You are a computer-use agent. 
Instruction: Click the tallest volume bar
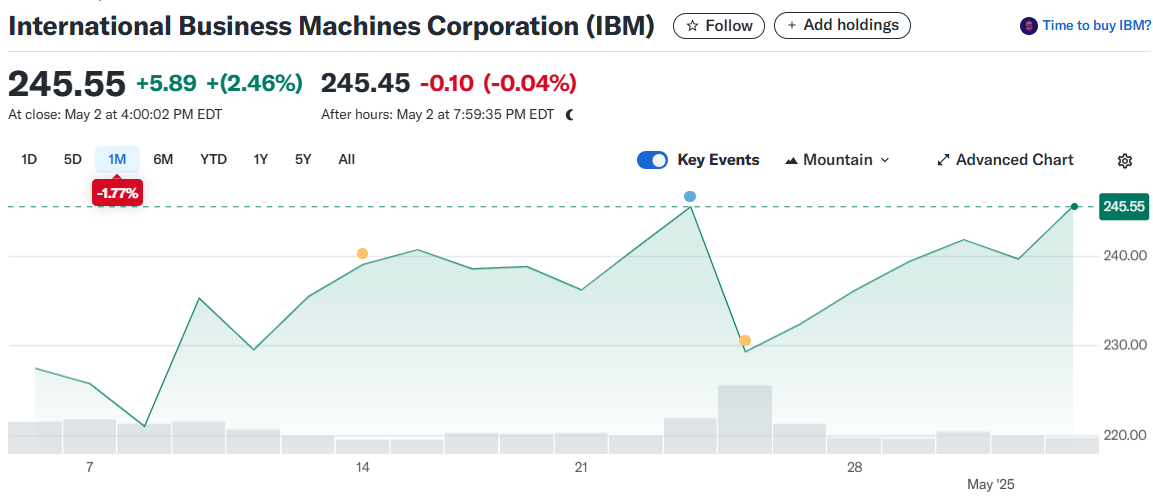click(x=745, y=419)
